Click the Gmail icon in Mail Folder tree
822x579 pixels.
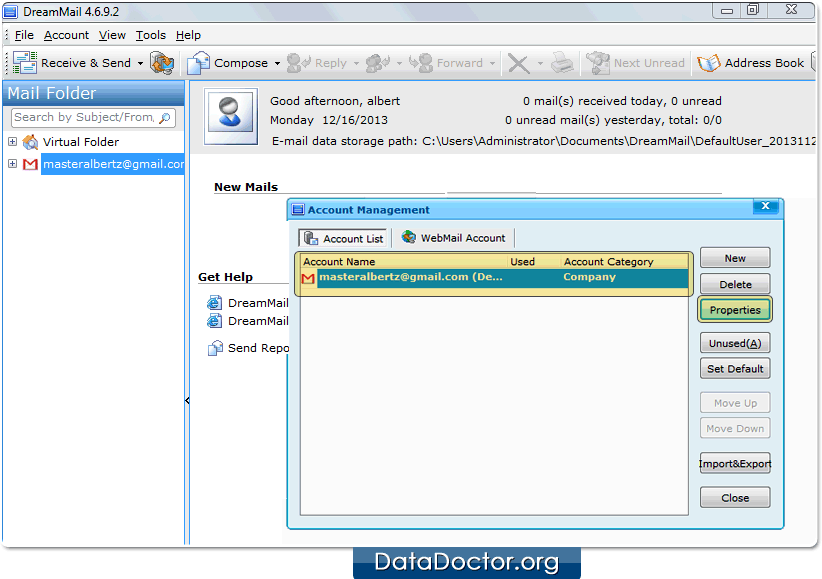[30, 164]
